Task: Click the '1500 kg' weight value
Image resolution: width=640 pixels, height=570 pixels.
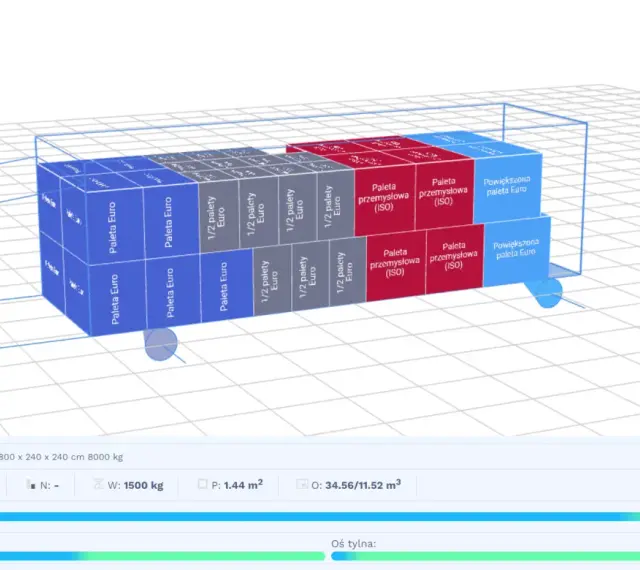Action: coord(143,485)
